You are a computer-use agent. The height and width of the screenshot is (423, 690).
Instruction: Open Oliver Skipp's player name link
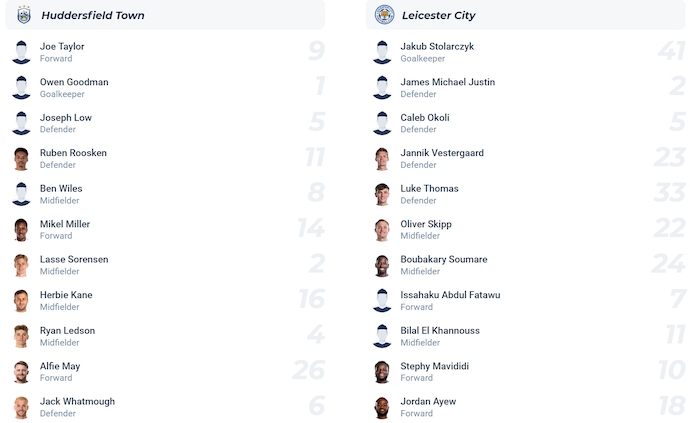pos(426,224)
